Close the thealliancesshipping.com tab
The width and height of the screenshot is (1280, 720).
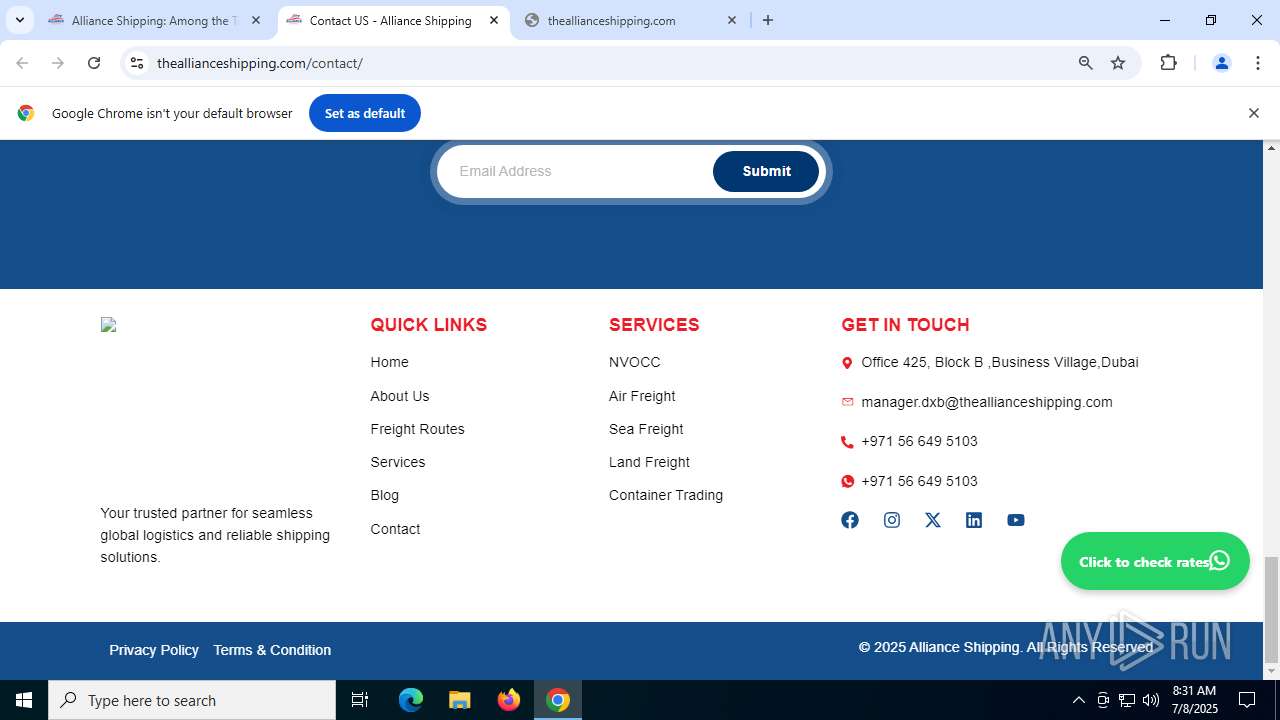[732, 20]
